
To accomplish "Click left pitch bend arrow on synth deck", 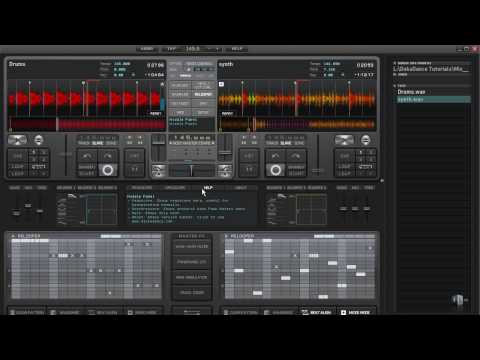I will point(275,156).
